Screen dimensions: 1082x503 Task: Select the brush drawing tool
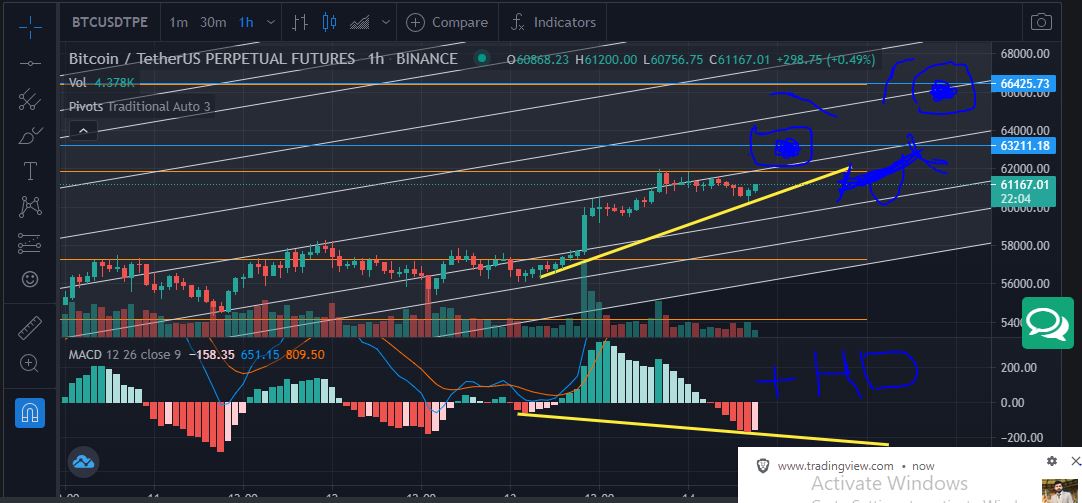[x=30, y=135]
